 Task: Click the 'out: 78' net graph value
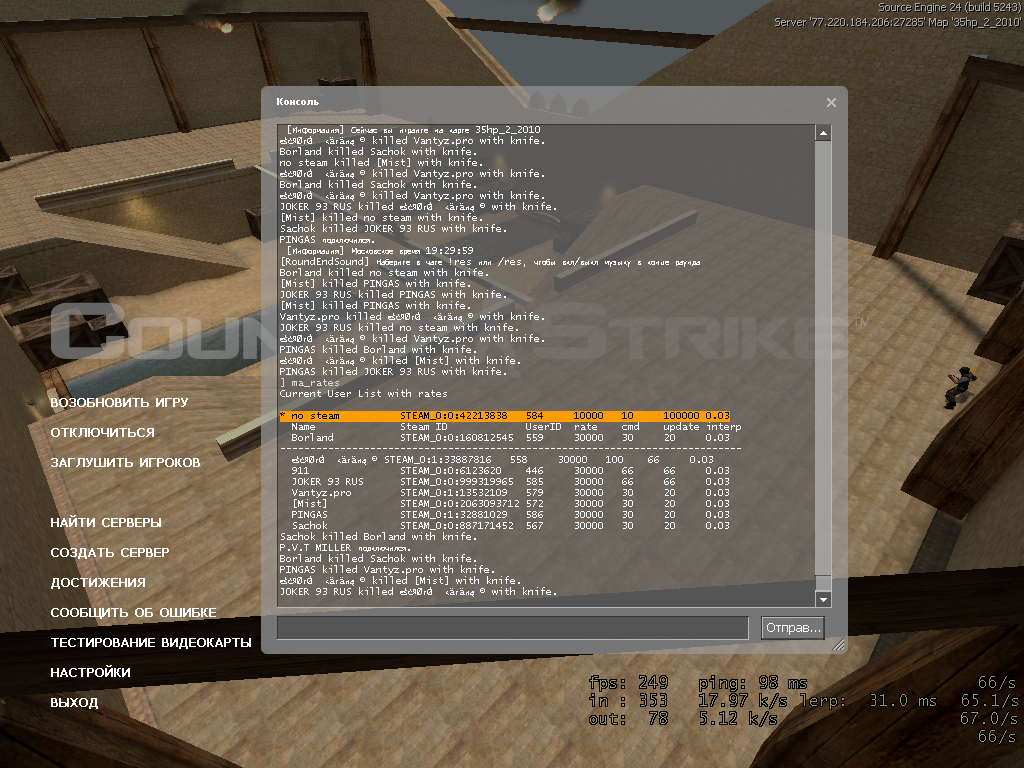coord(628,719)
